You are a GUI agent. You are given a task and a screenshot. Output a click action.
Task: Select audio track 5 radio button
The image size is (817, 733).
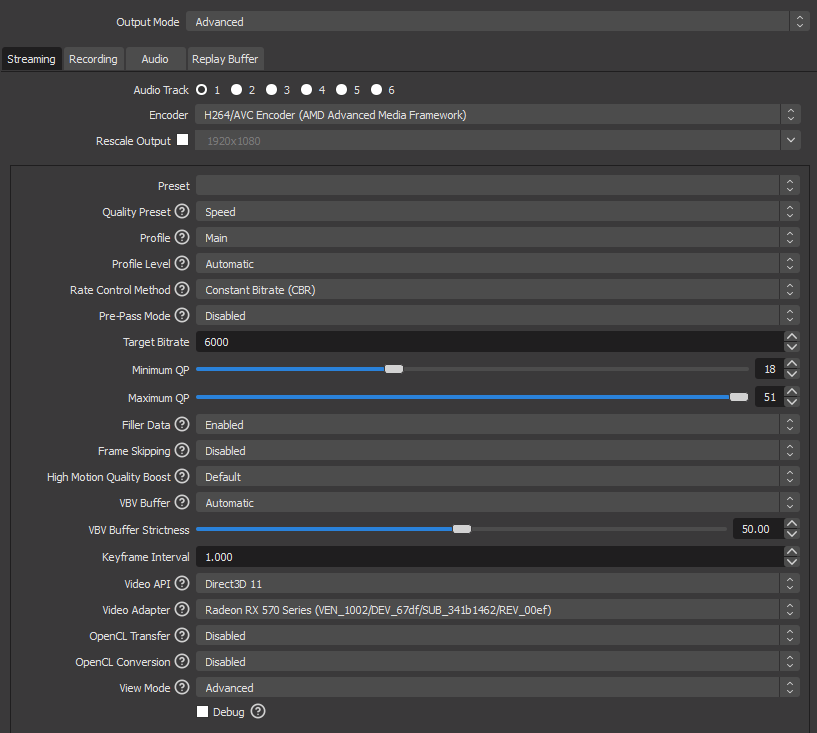click(342, 90)
